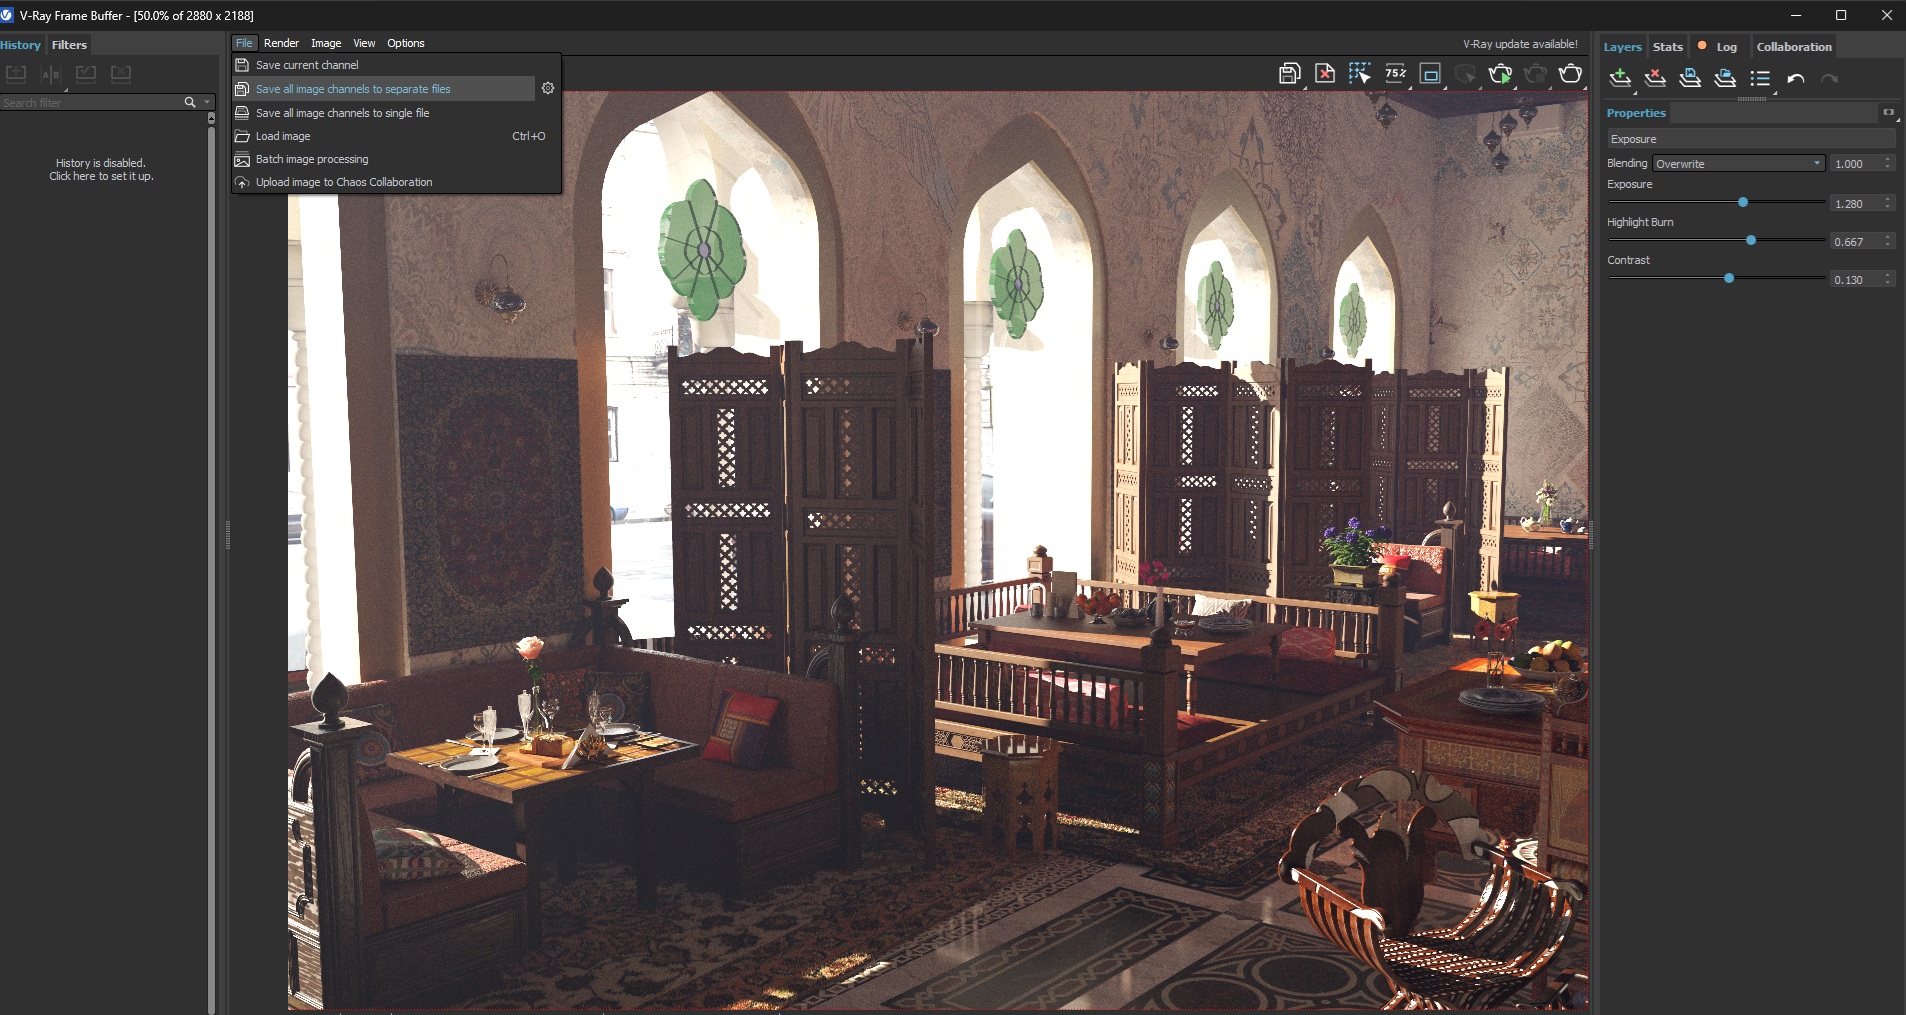Click the Save layer tree preset icon
Viewport: 1906px width, 1015px height.
(1690, 78)
